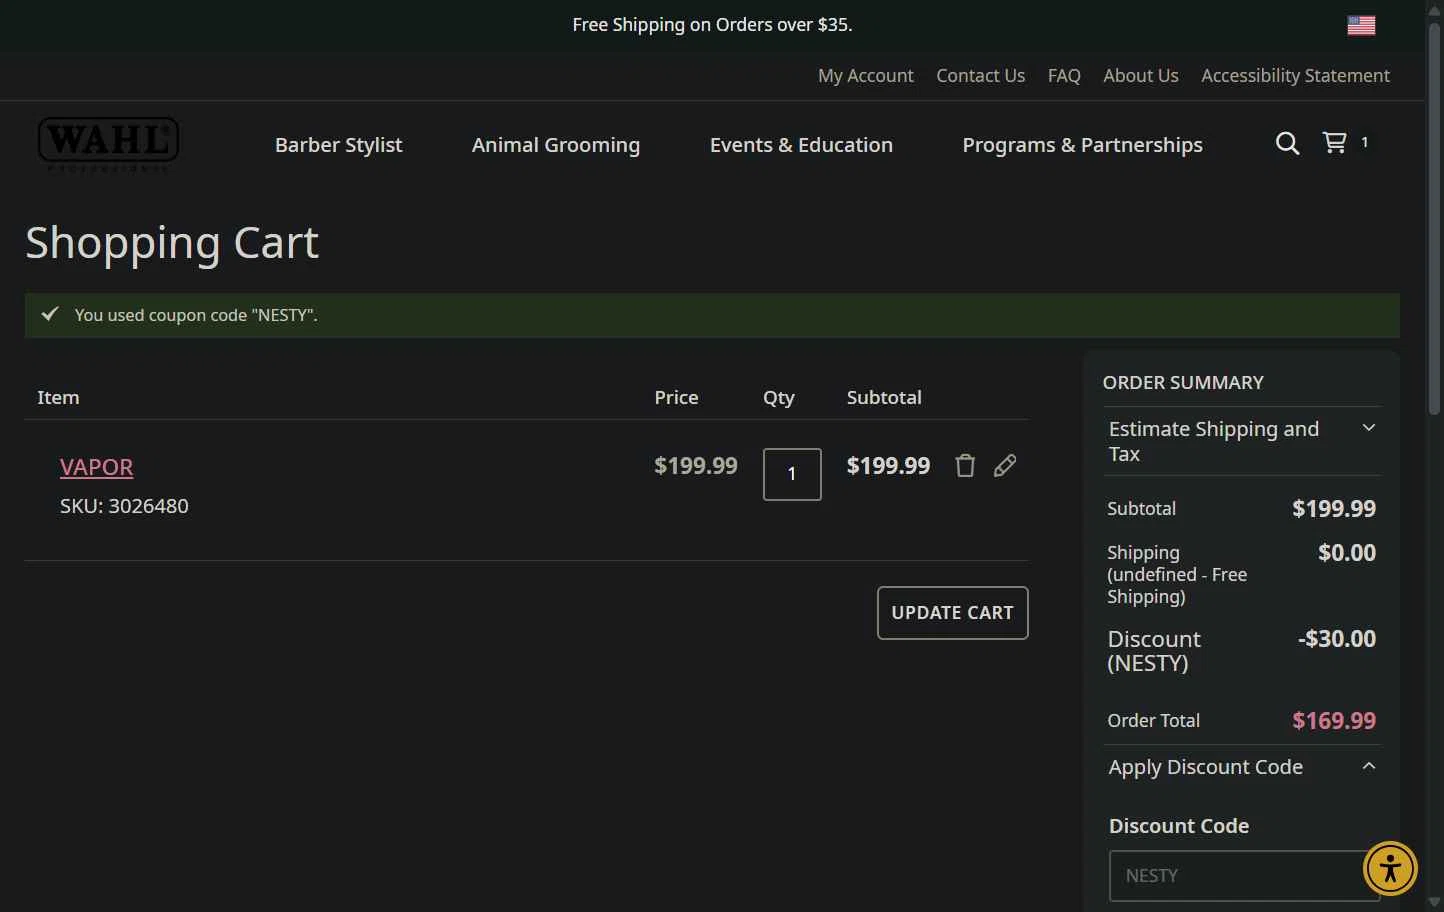Visit the About Us page

point(1141,76)
